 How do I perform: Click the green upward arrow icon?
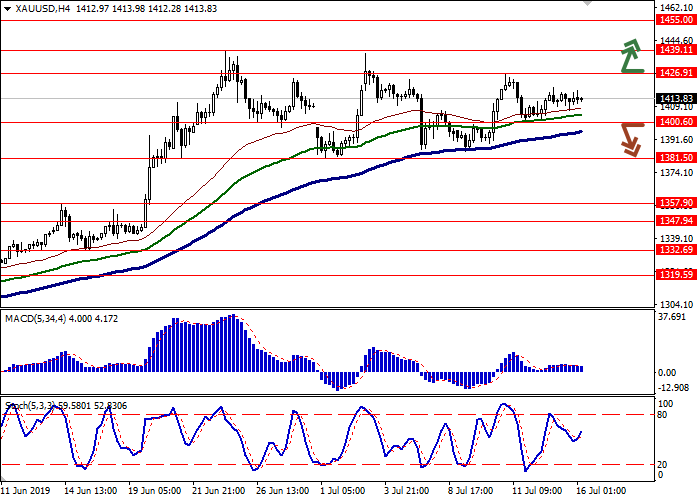click(x=631, y=56)
